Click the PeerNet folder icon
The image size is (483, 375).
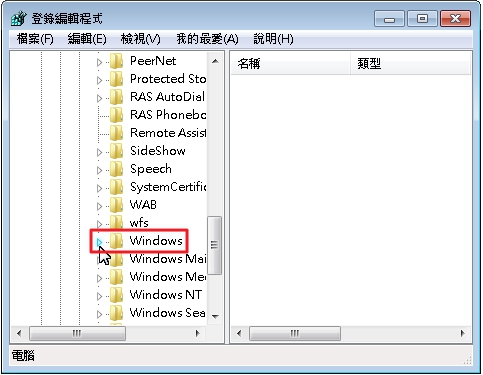pos(117,61)
